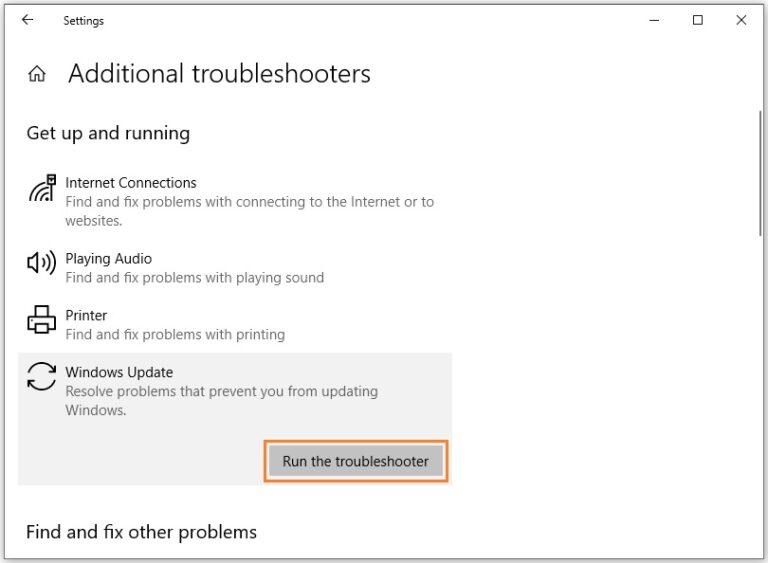Image resolution: width=768 pixels, height=563 pixels.
Task: Click the Find and fix other problems heading
Action: [x=141, y=532]
